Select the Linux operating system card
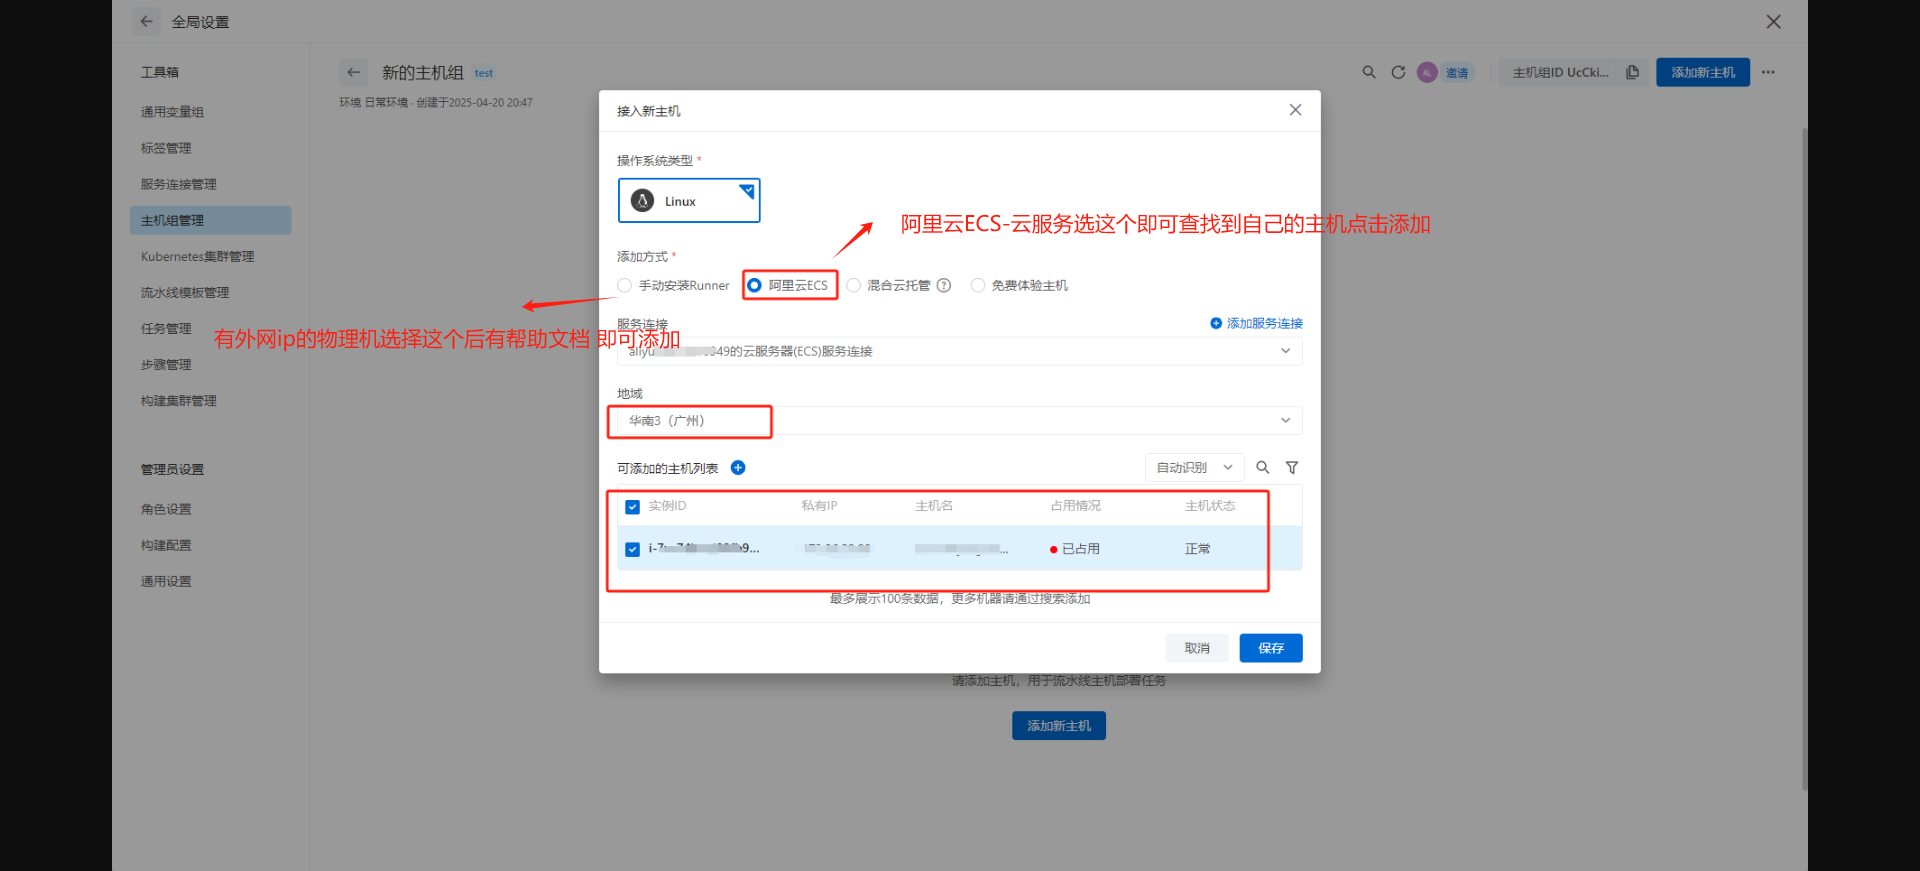 click(x=689, y=200)
